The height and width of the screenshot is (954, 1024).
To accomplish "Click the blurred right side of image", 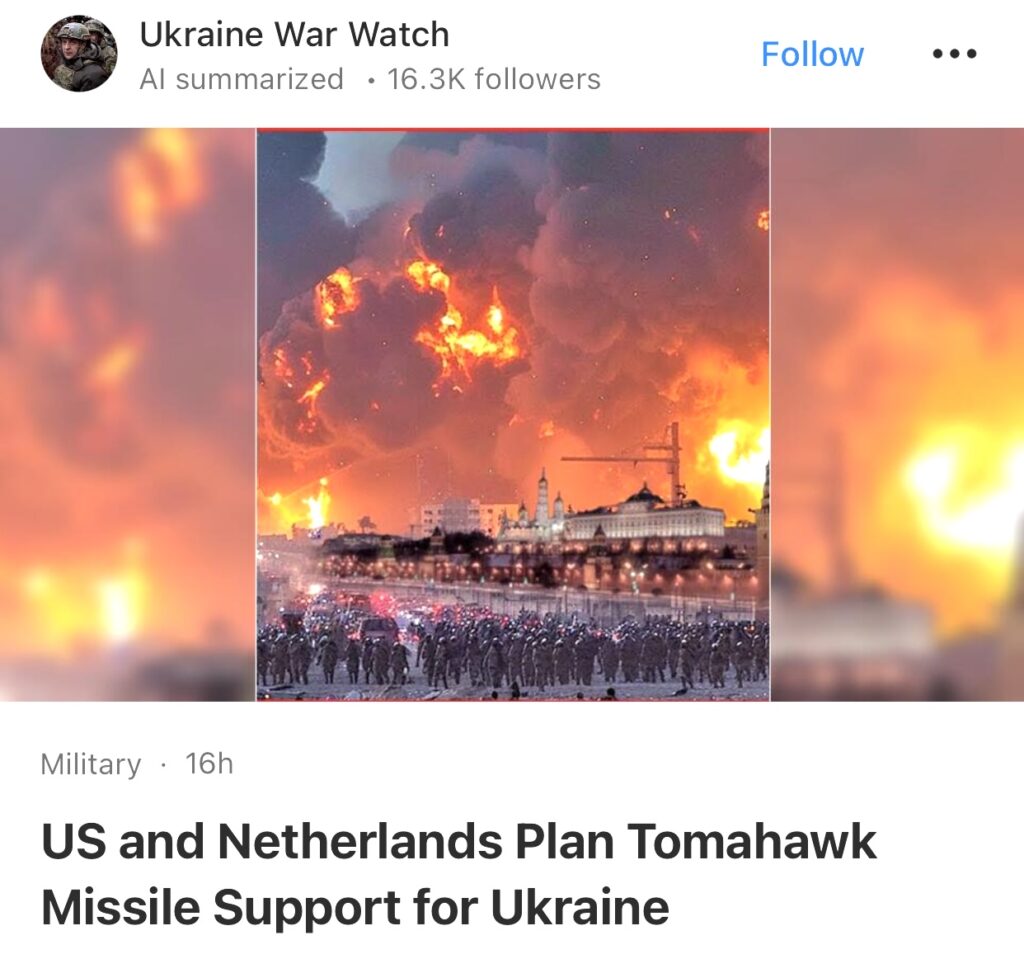I will 897,415.
